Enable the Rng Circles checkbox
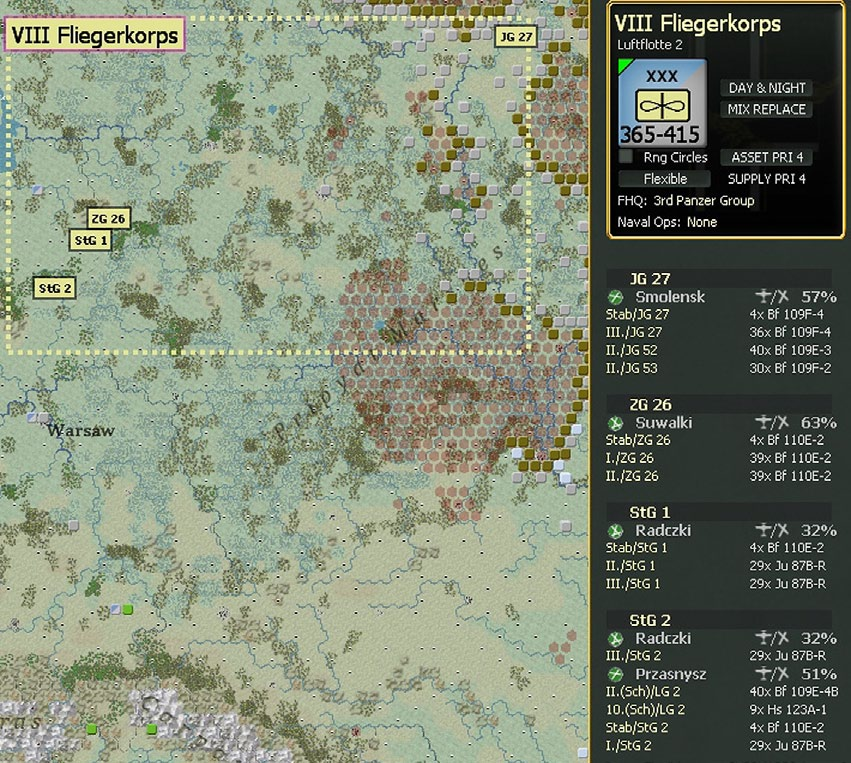The height and width of the screenshot is (763, 851). (626, 157)
